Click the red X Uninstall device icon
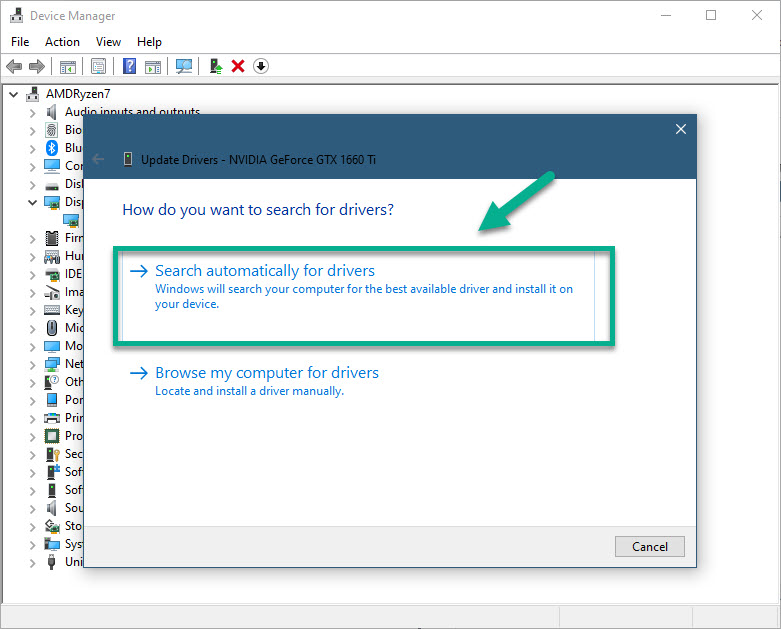The width and height of the screenshot is (781, 629). coord(238,66)
